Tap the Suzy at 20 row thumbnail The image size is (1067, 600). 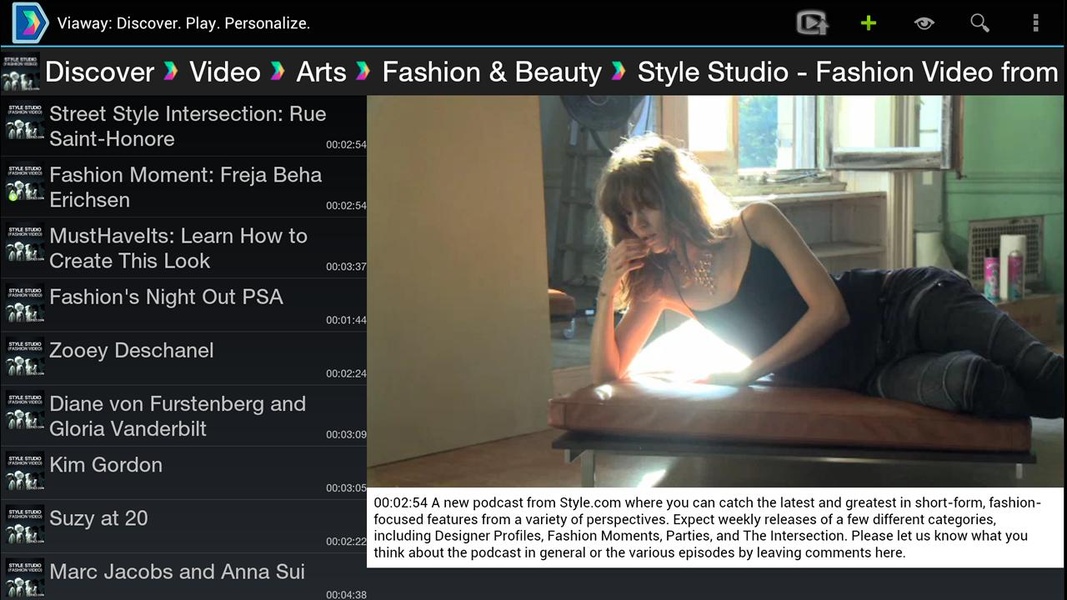[24, 524]
